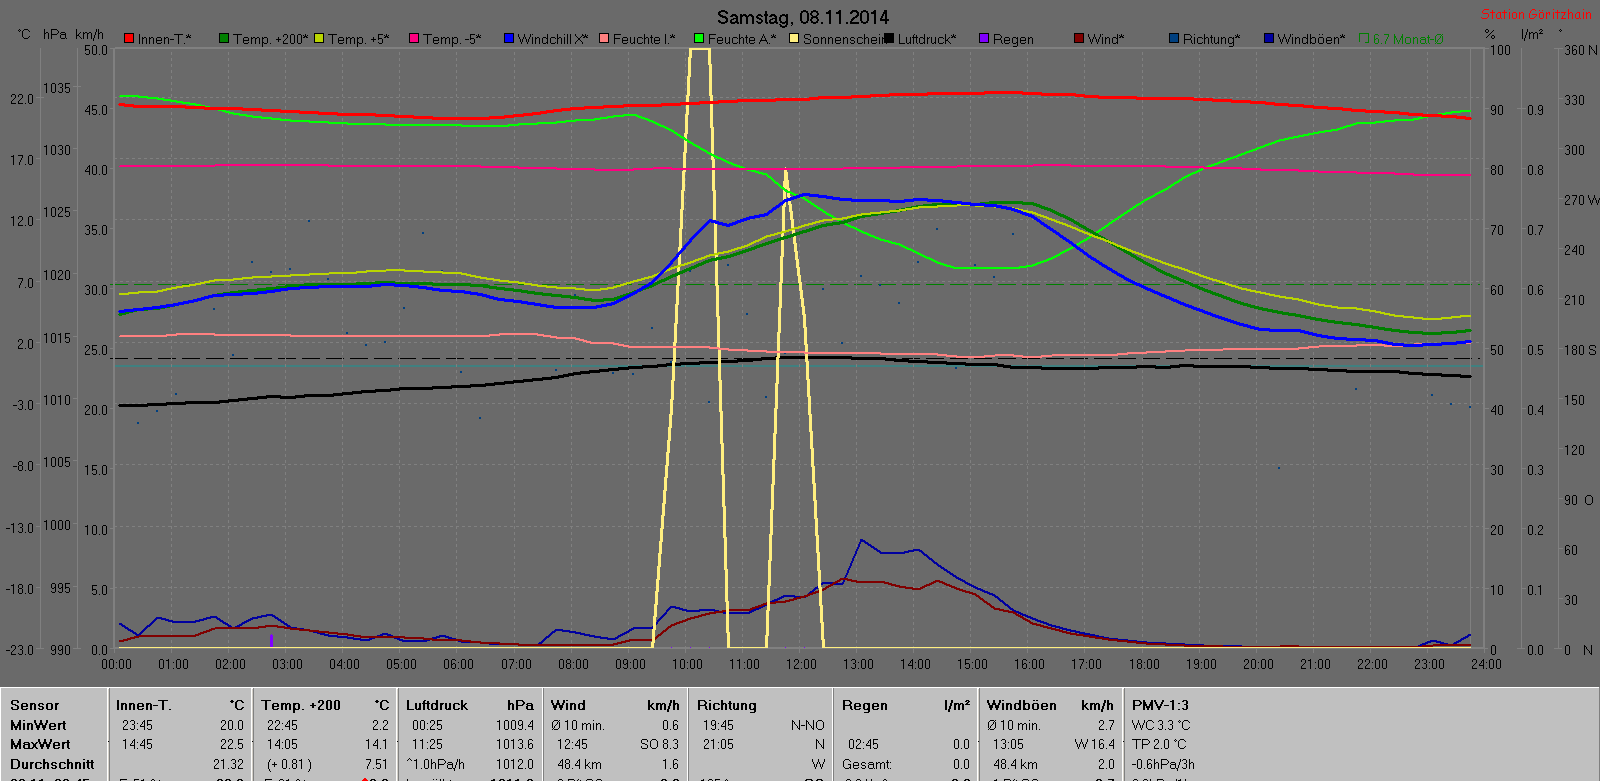Click the 06:00 time axis label
This screenshot has width=1600, height=781.
click(x=459, y=664)
